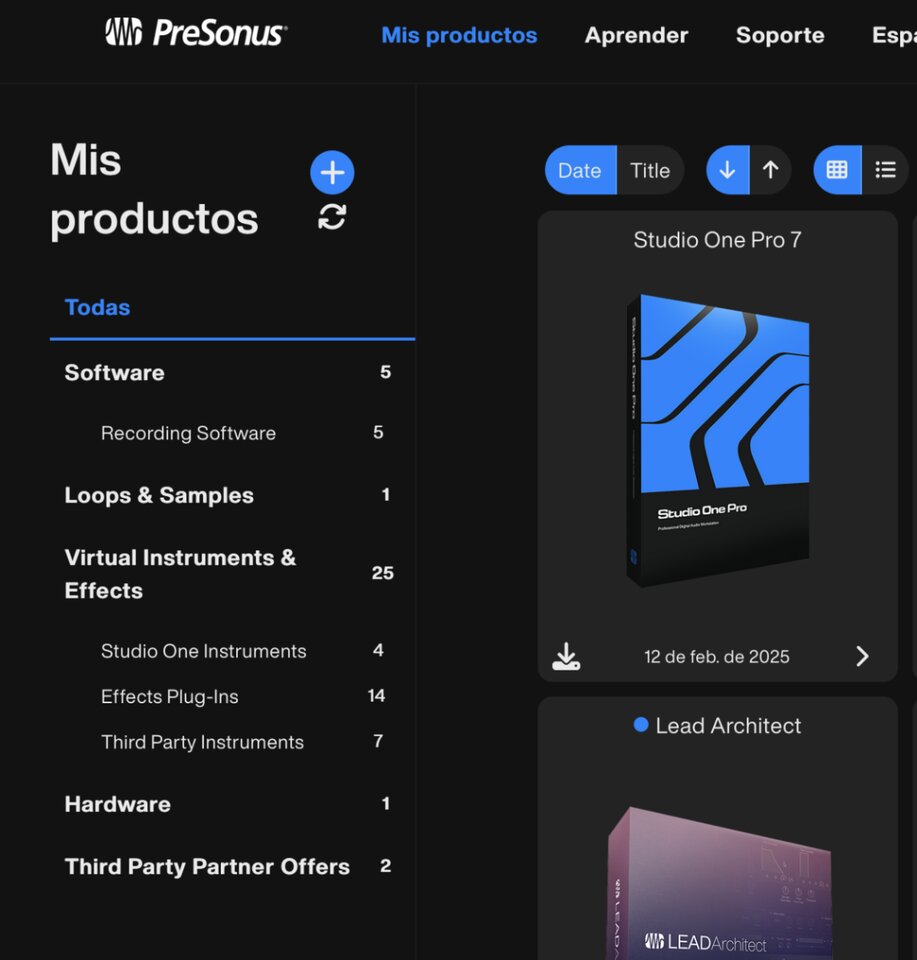The width and height of the screenshot is (917, 960).
Task: Click the refresh icon to reload products
Action: (x=331, y=218)
